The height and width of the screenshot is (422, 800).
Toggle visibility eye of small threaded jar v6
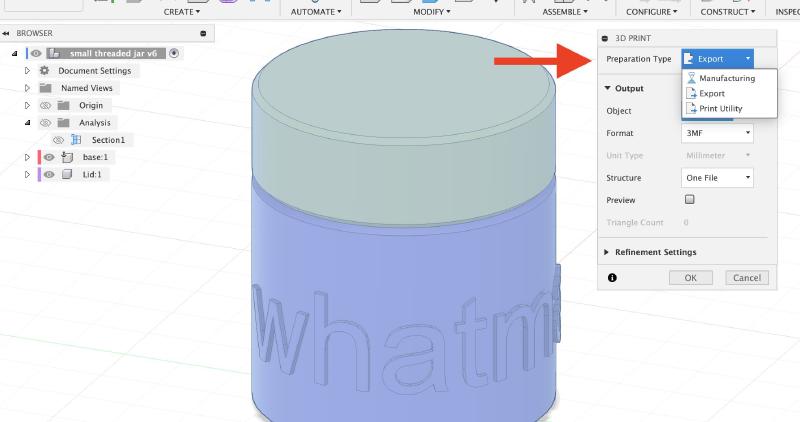[x=36, y=53]
